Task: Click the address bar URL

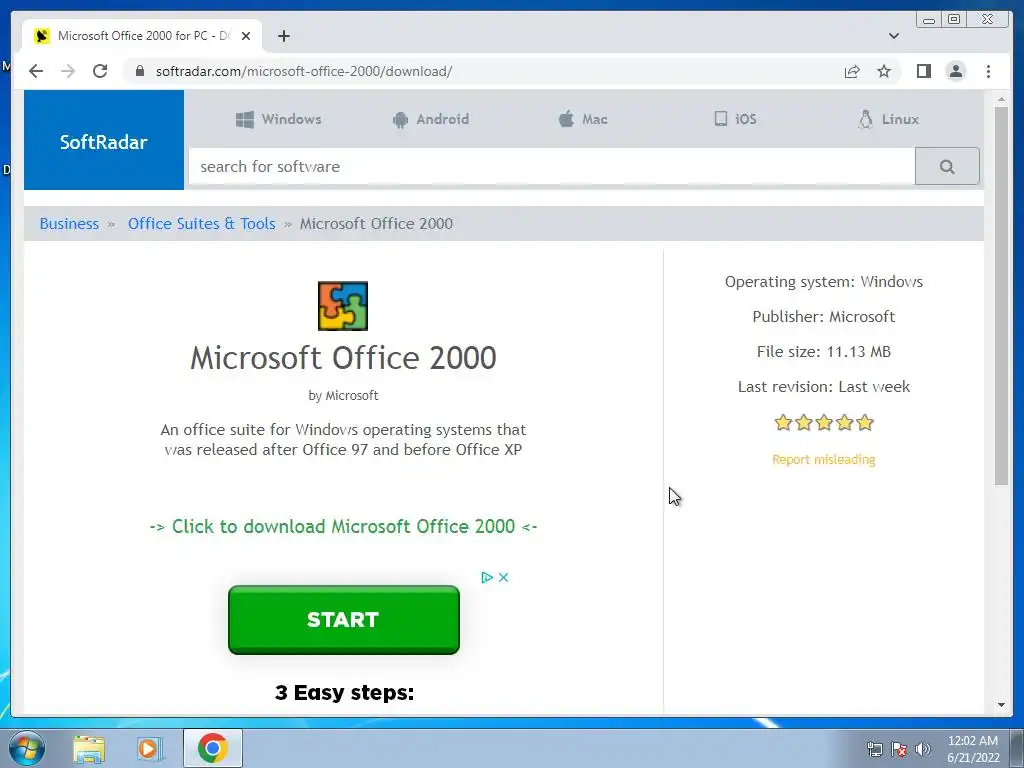Action: 304,71
